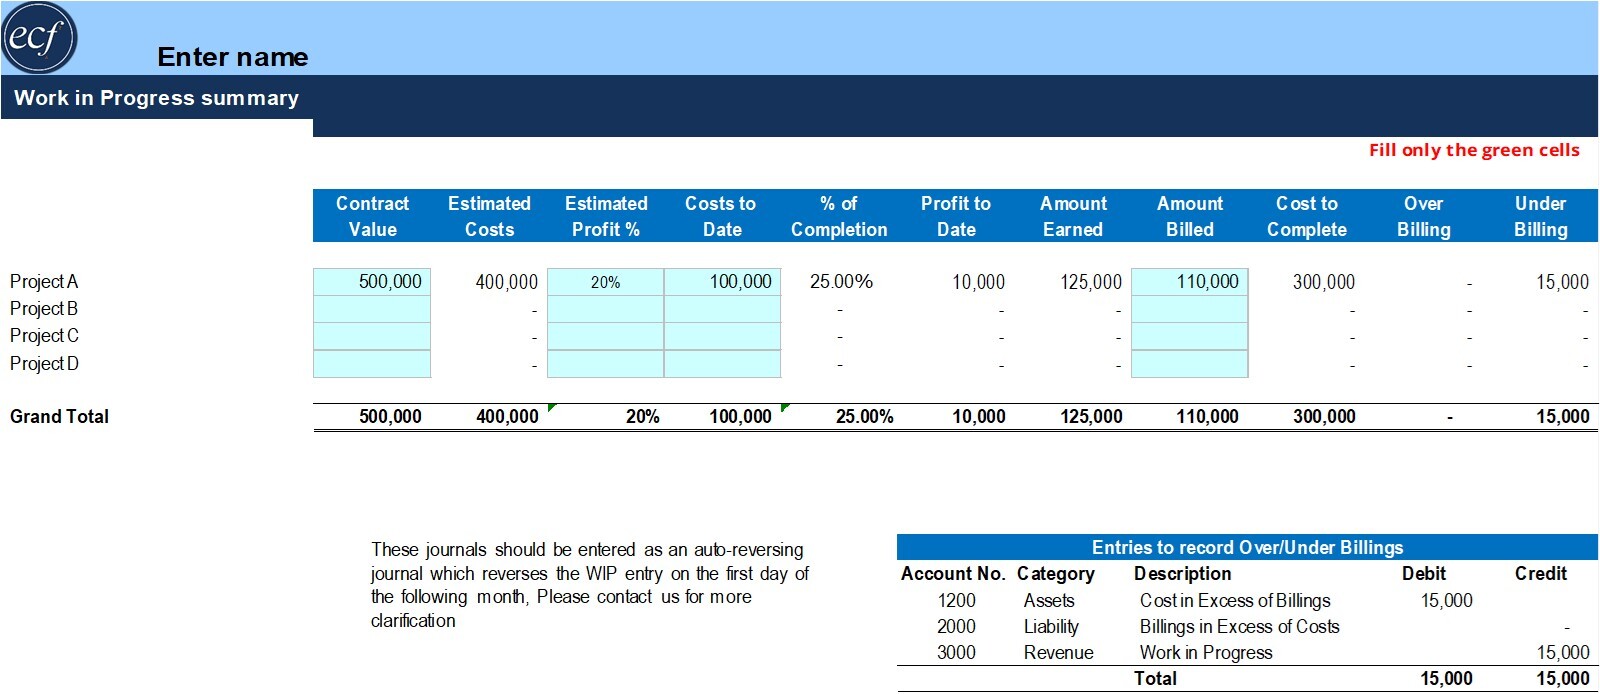Click the Amount Earned column header
The width and height of the screenshot is (1600, 694).
(x=1073, y=216)
